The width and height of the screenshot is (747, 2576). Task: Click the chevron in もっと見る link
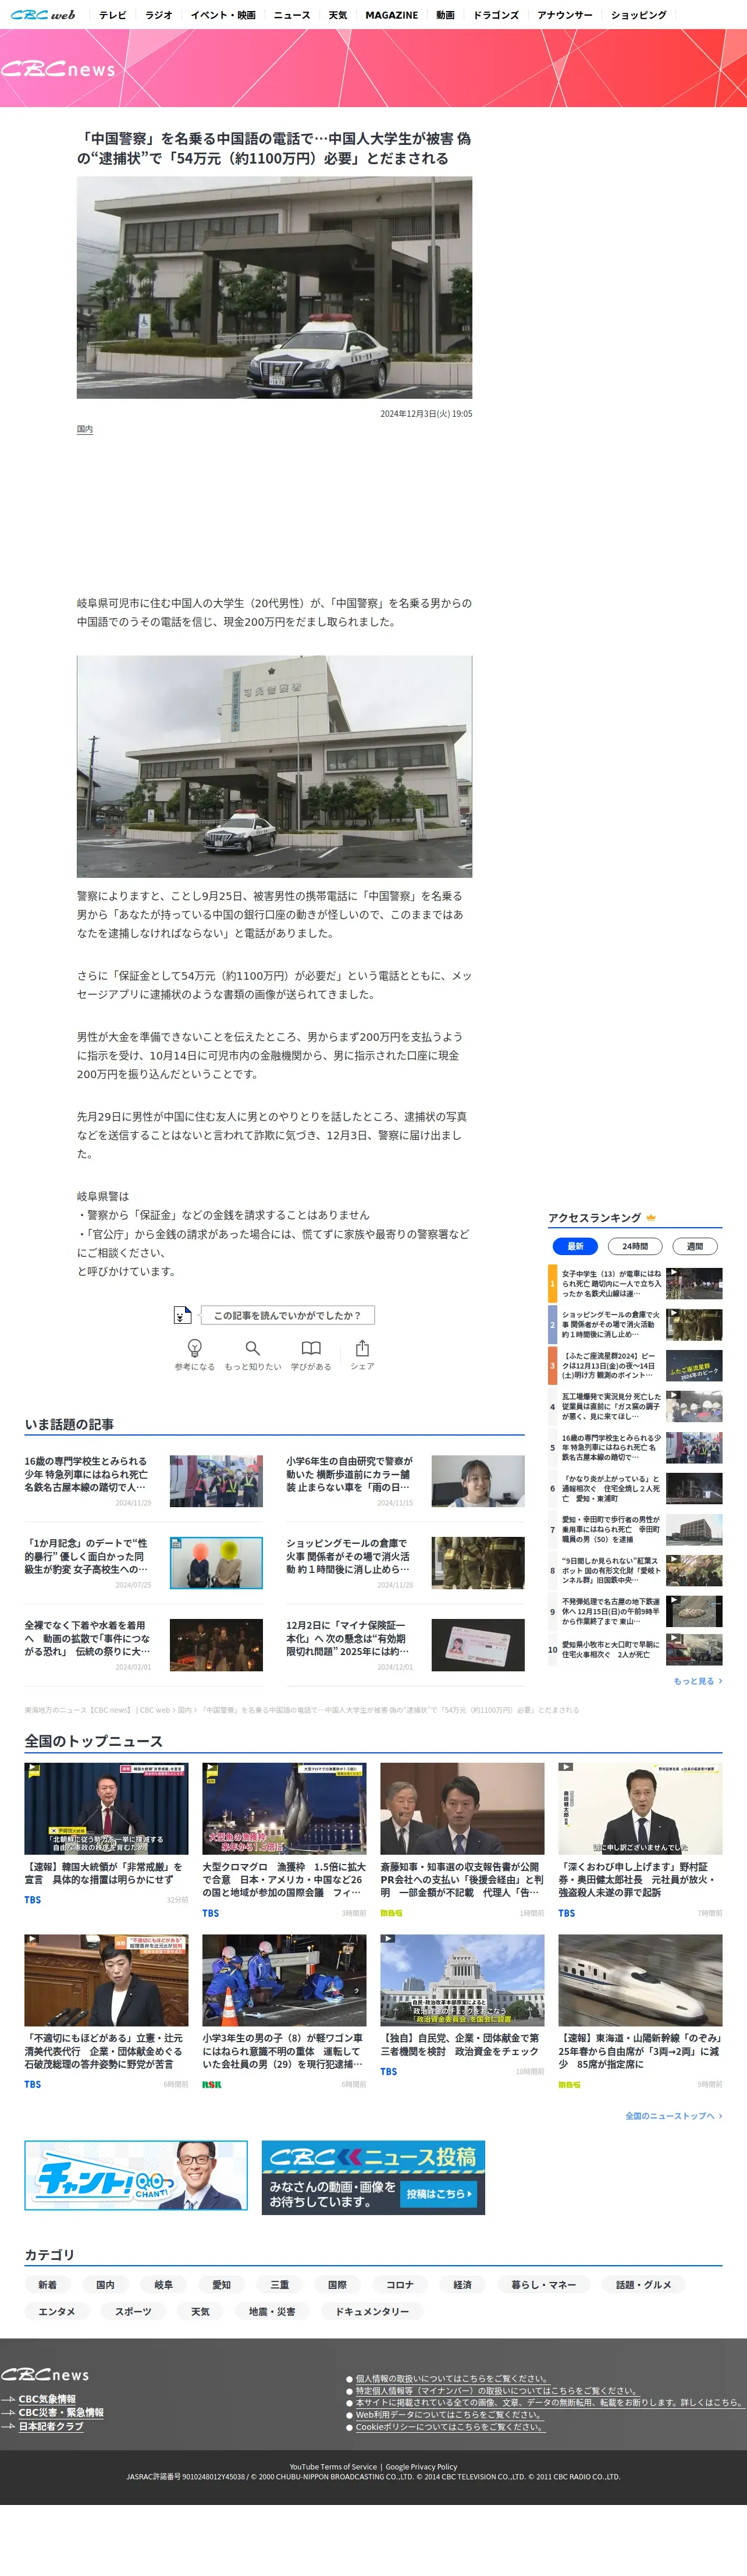720,1681
